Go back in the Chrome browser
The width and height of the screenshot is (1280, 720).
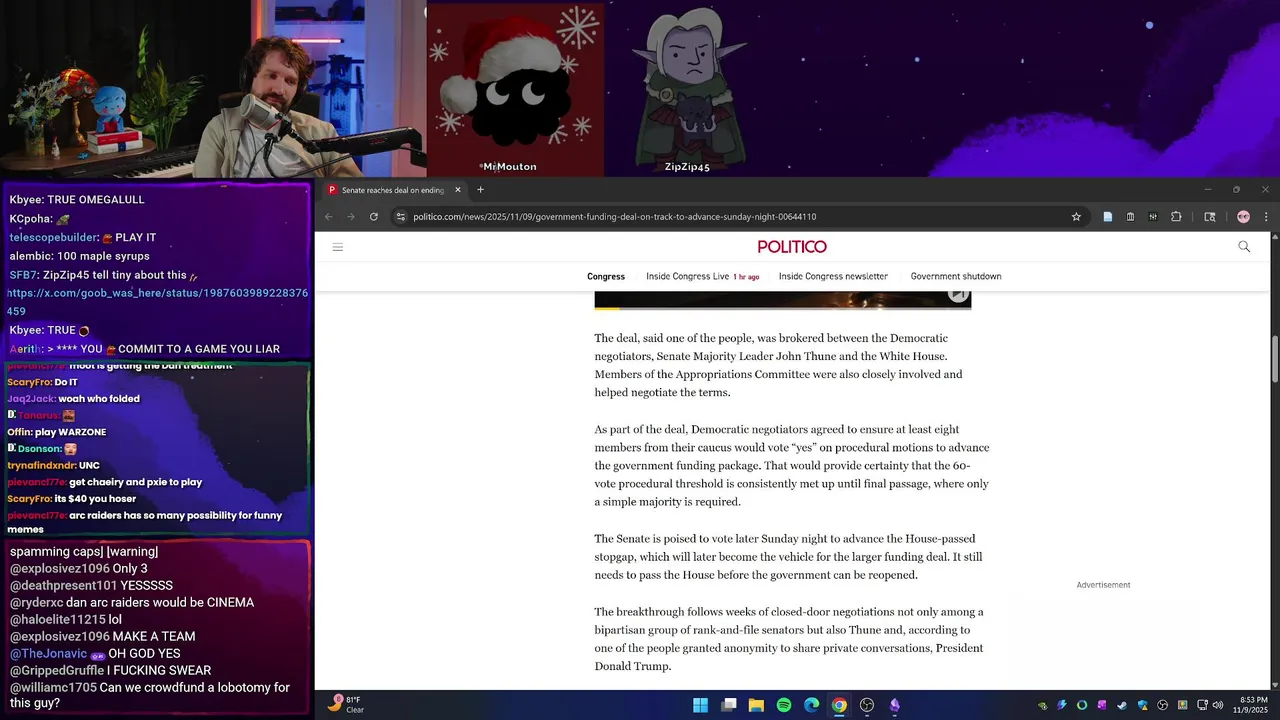point(328,217)
